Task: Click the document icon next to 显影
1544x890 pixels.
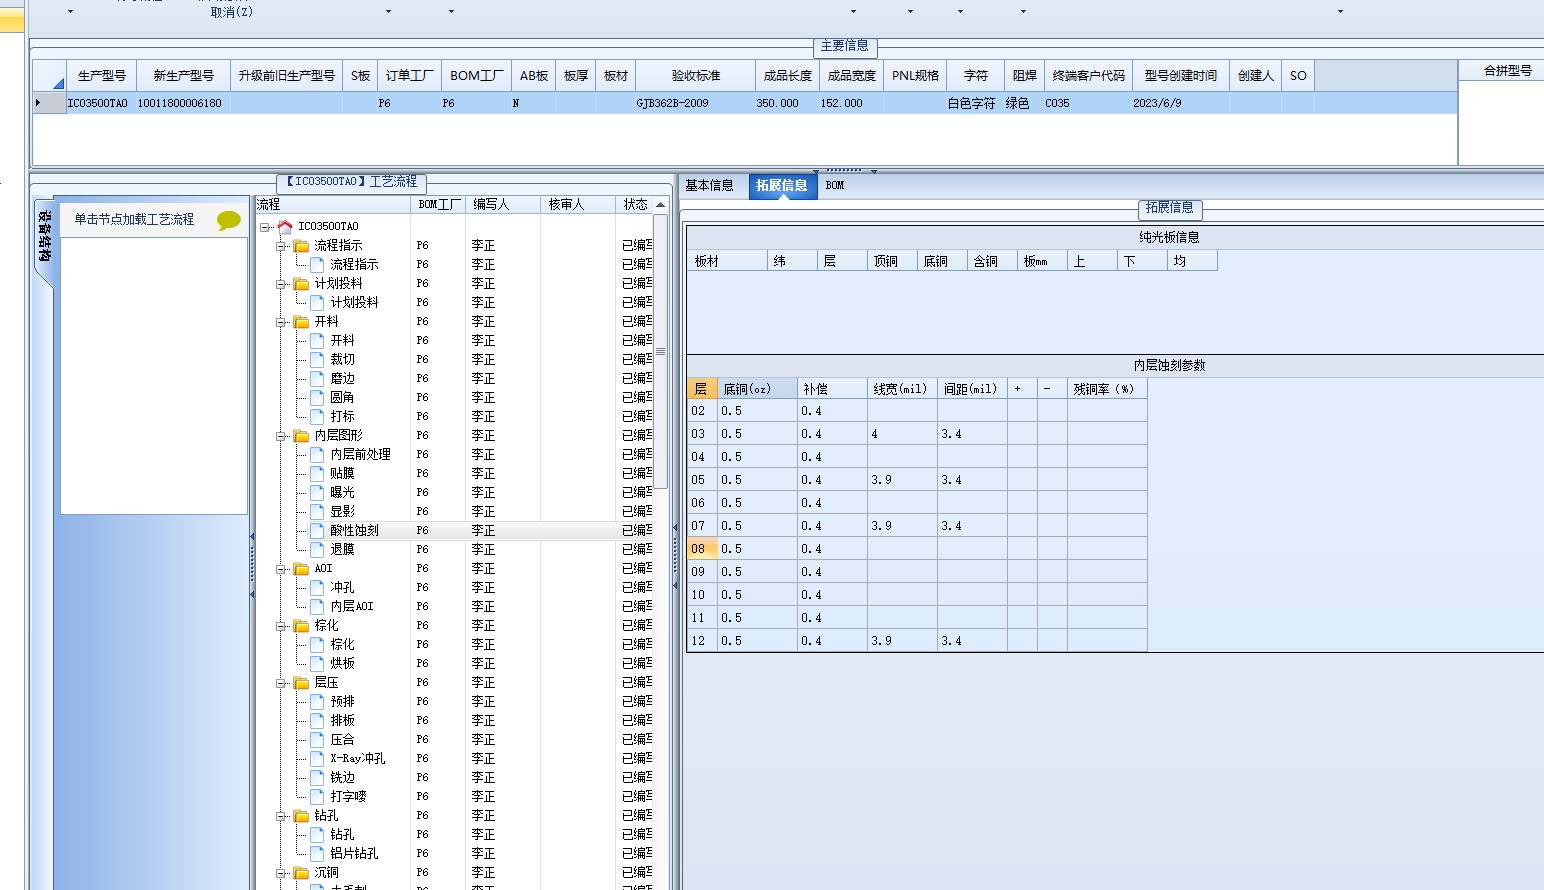Action: 317,512
